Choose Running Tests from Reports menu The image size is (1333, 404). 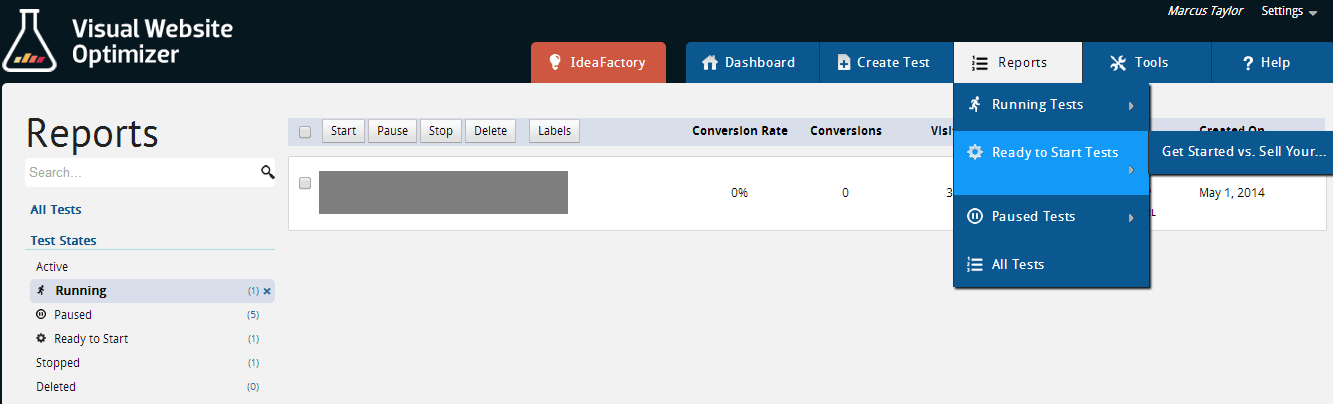coord(1051,105)
